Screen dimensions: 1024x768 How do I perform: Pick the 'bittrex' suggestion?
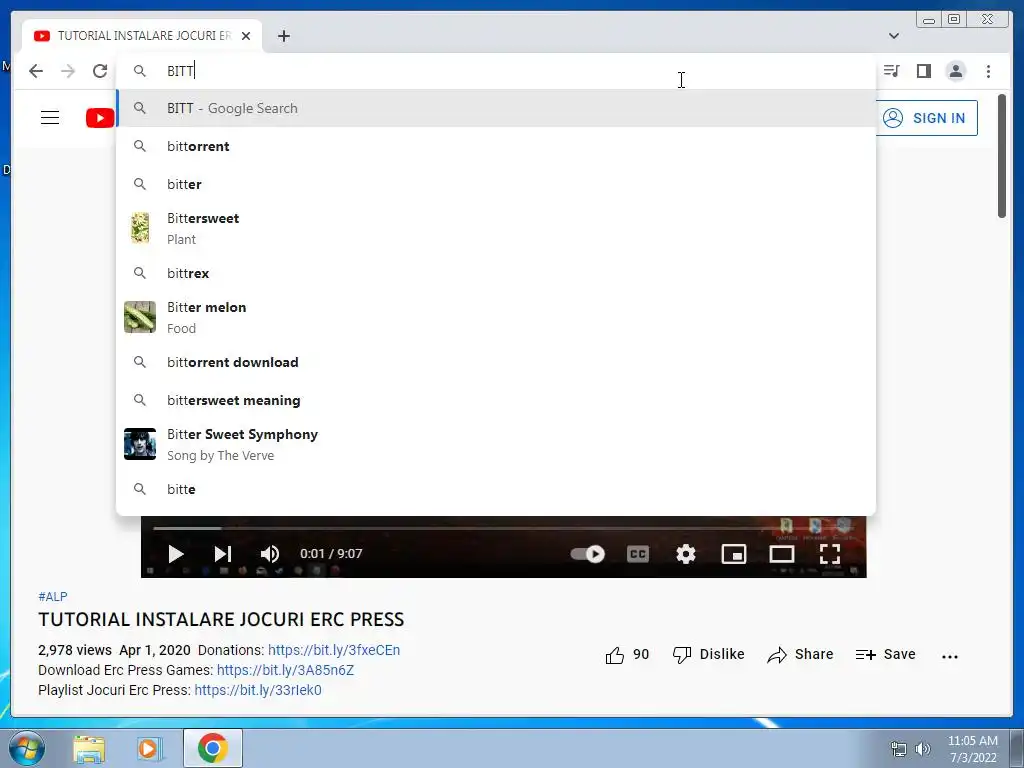coord(496,273)
